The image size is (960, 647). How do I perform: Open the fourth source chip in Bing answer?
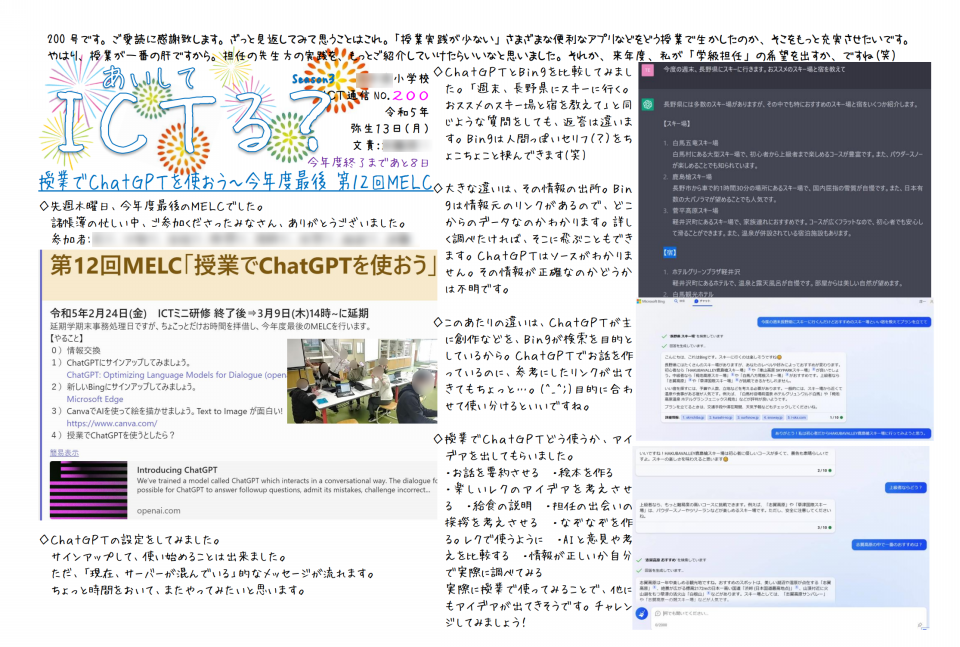click(773, 417)
